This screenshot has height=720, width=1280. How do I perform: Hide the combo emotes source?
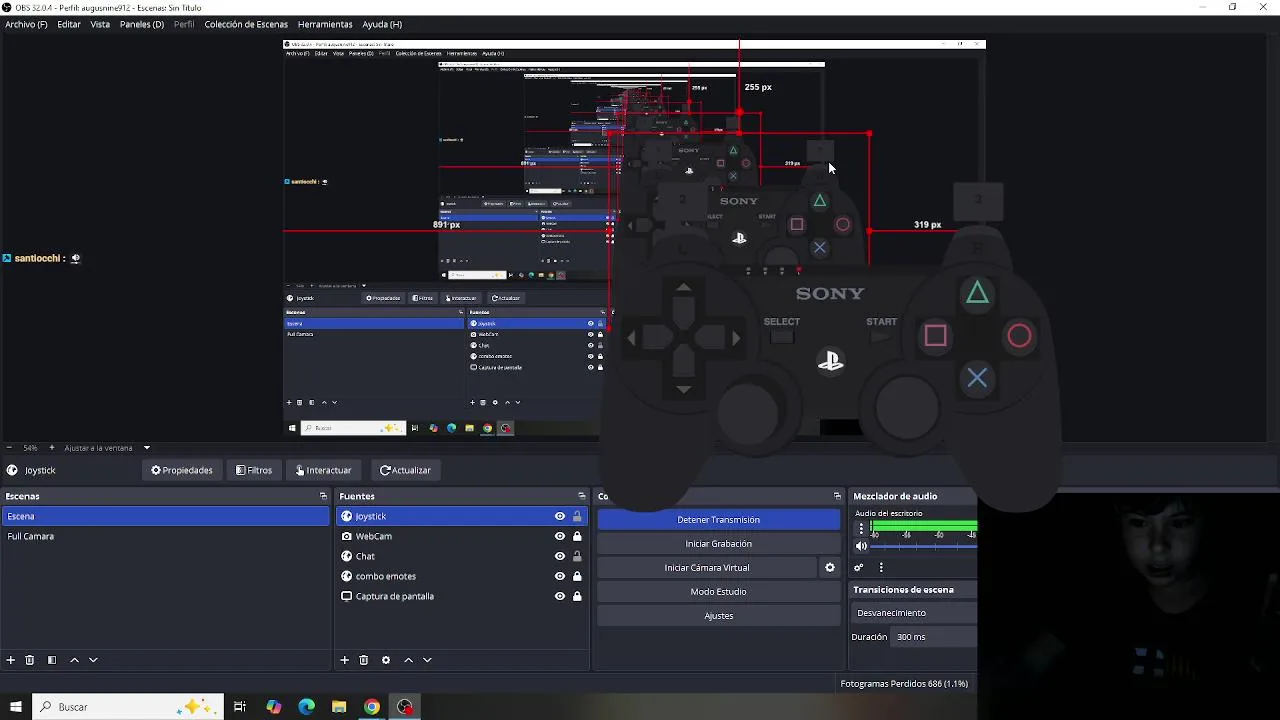pos(560,576)
